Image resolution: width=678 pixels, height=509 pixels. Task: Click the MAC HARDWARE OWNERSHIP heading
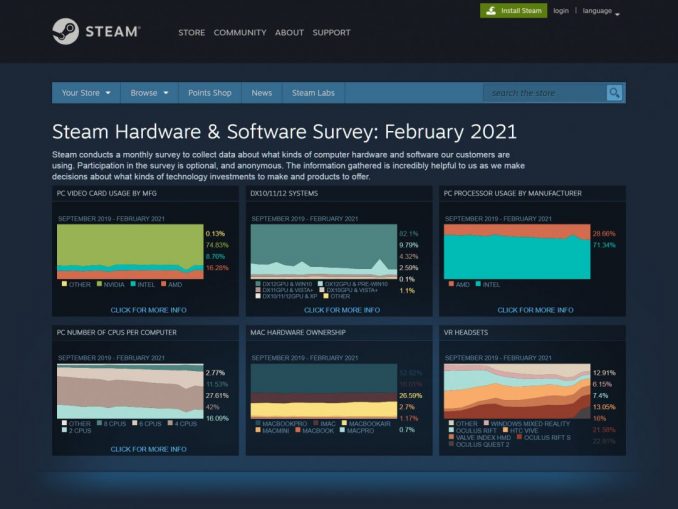297,333
